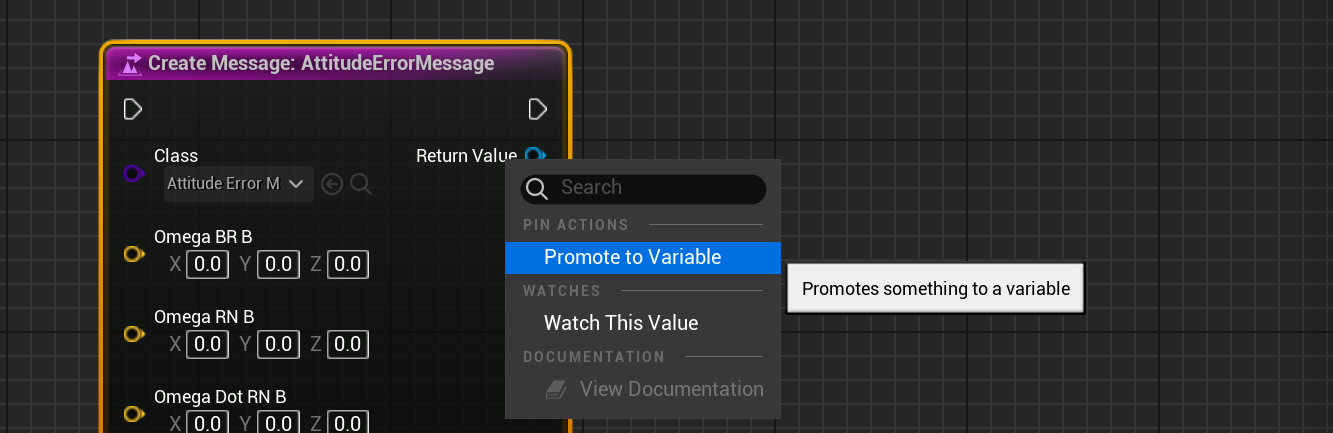1333x433 pixels.
Task: Click the browse-to-asset magnifier icon beside Class
Action: (x=361, y=184)
